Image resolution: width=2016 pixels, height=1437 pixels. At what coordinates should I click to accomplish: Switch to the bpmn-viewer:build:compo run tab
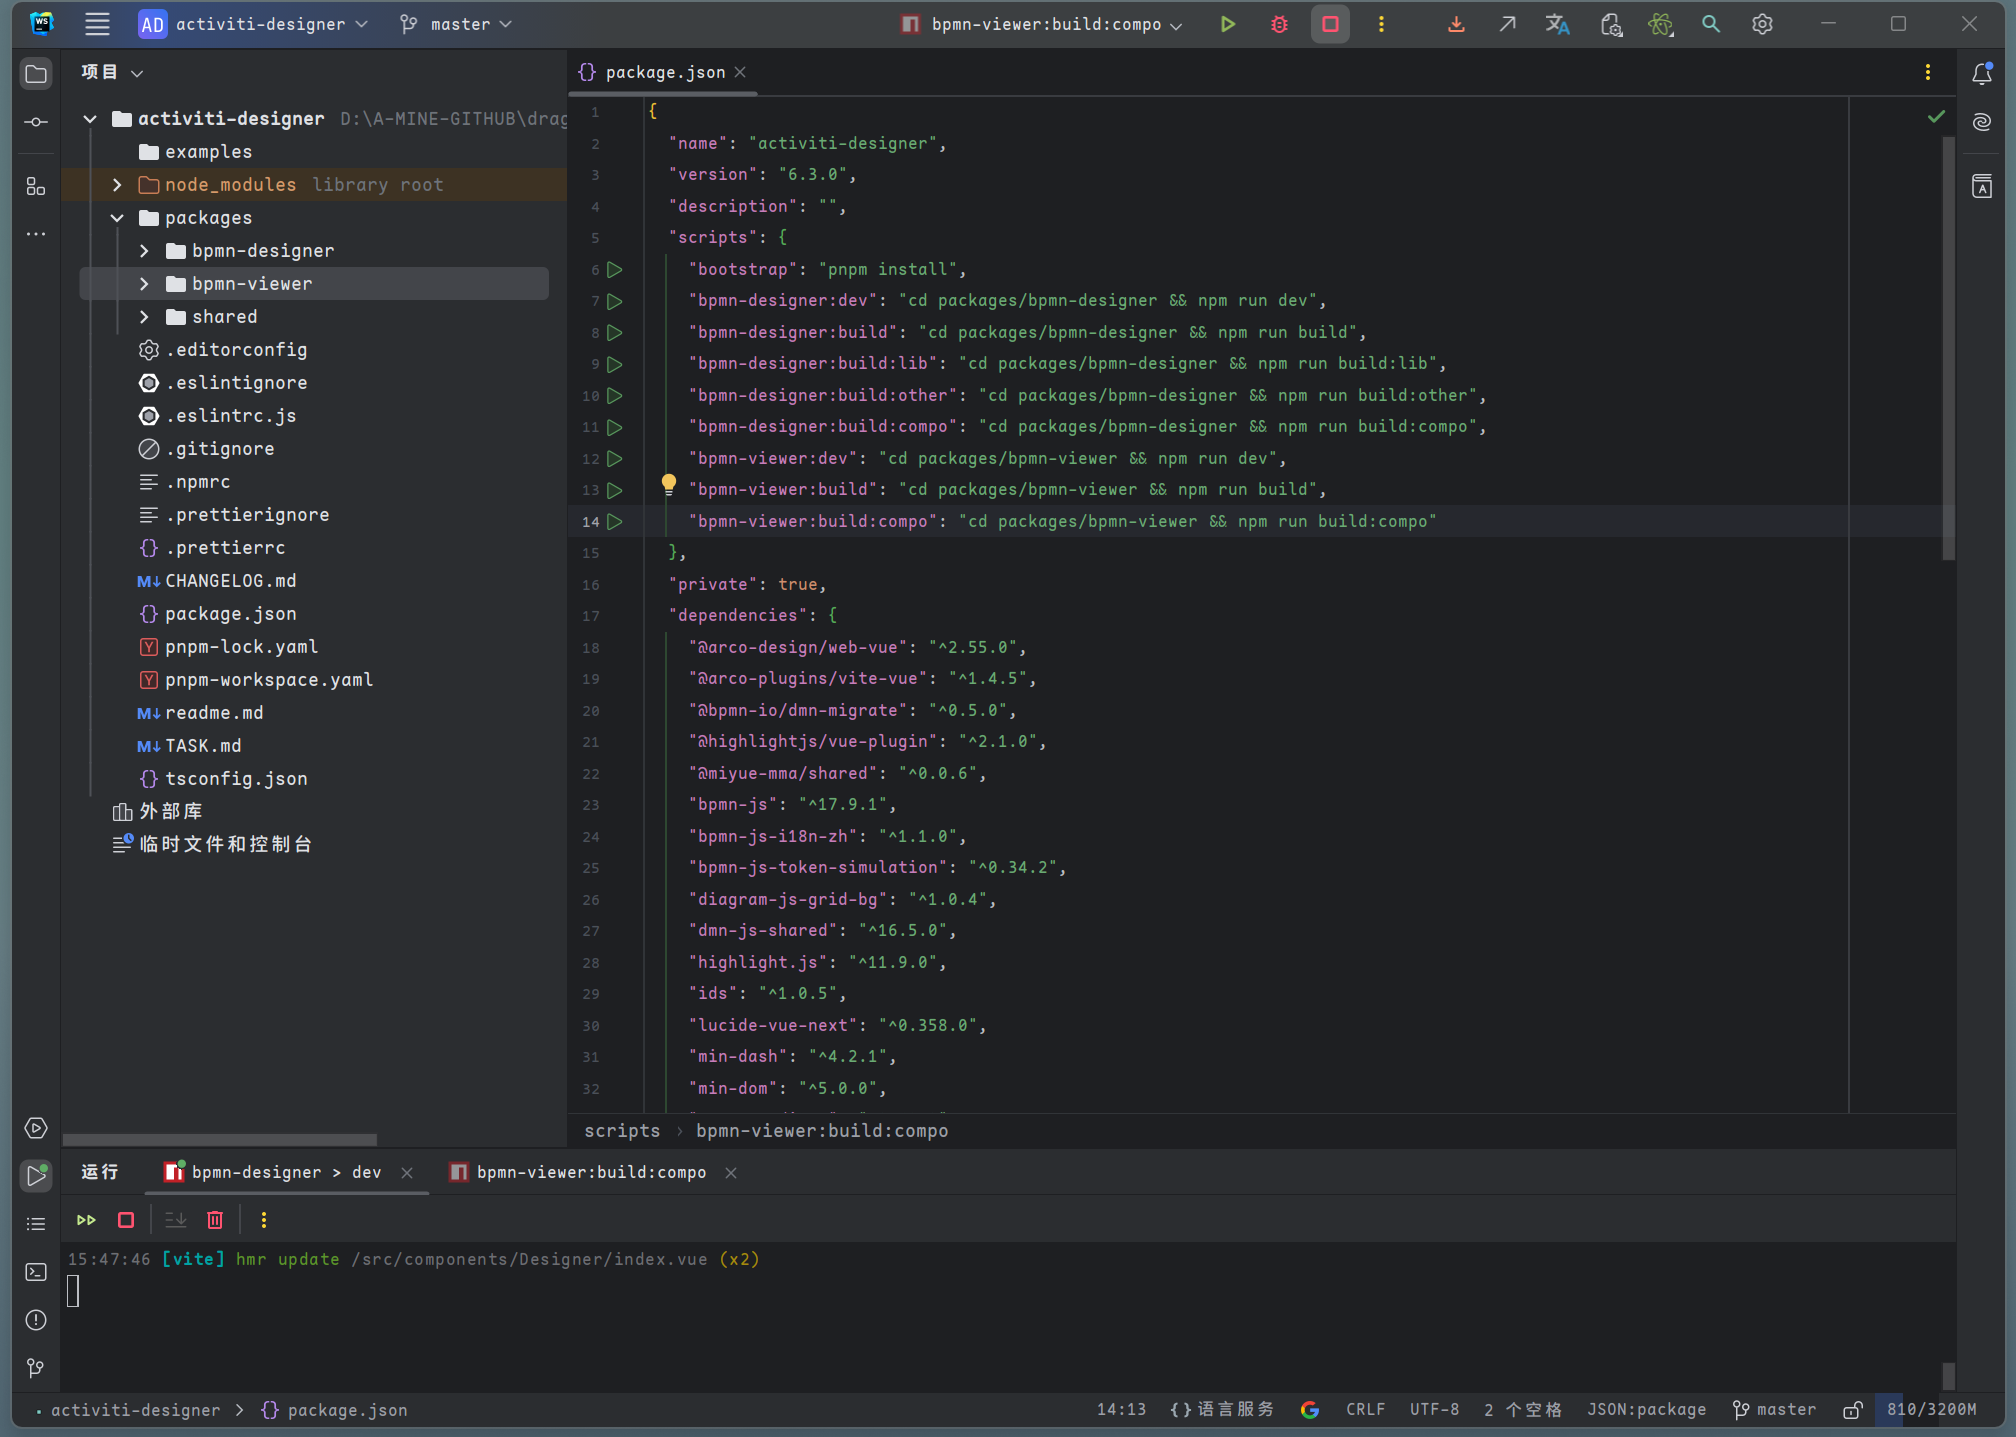pos(591,1172)
